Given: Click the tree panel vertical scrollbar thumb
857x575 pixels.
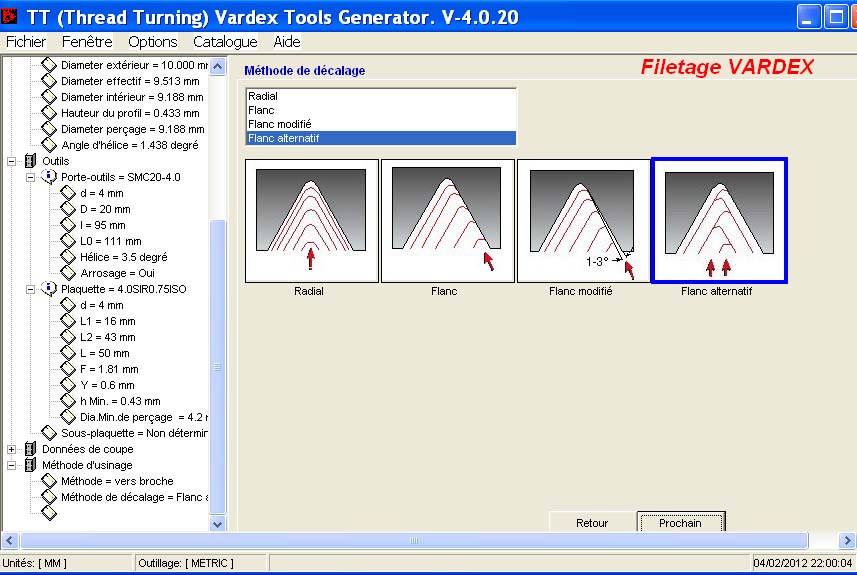Looking at the screenshot, I should pos(218,366).
